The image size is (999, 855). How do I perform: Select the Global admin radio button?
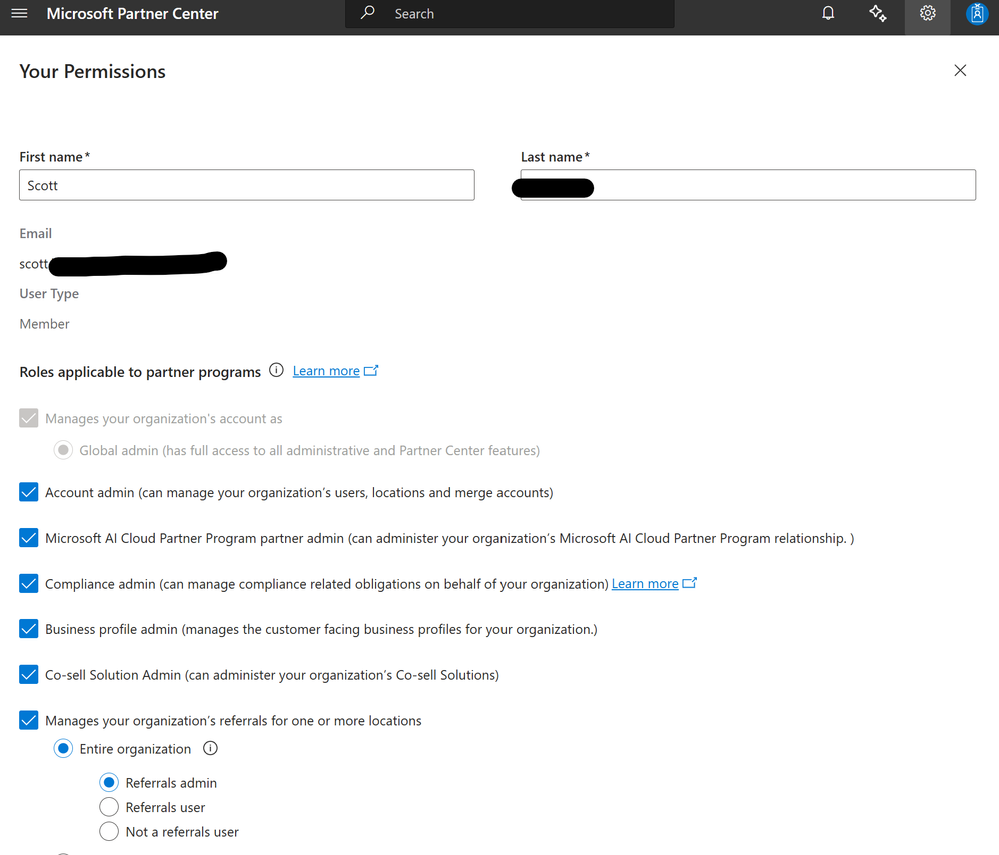(63, 450)
